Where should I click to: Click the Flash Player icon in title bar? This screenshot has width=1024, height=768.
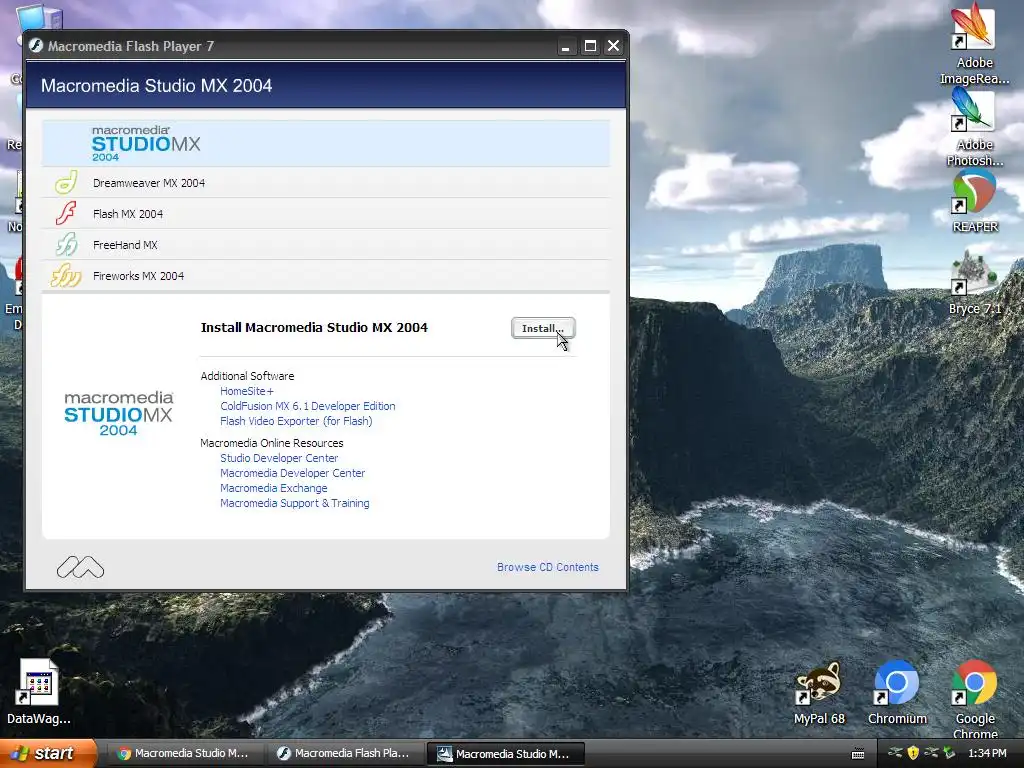(36, 46)
